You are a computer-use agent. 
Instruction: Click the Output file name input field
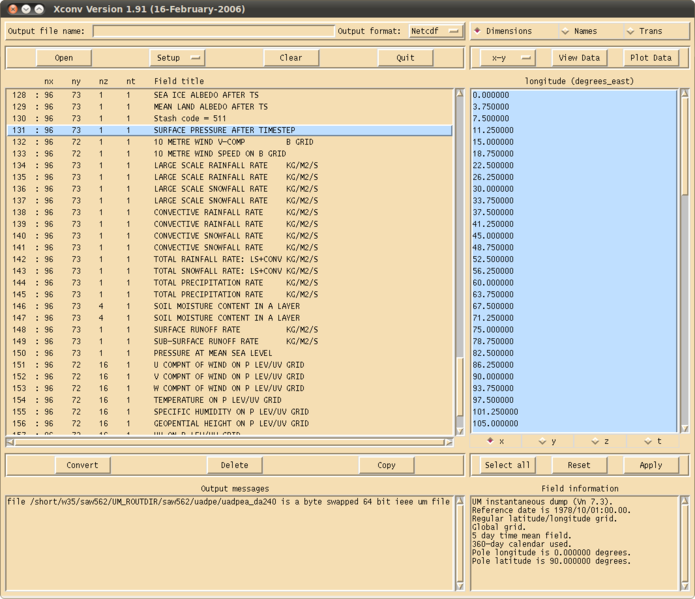[214, 31]
